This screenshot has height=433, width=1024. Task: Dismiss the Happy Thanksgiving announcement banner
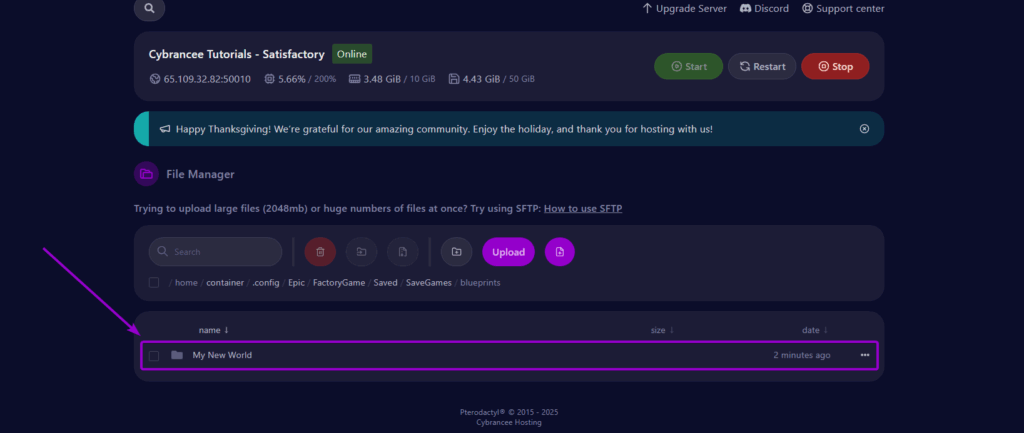click(x=864, y=129)
